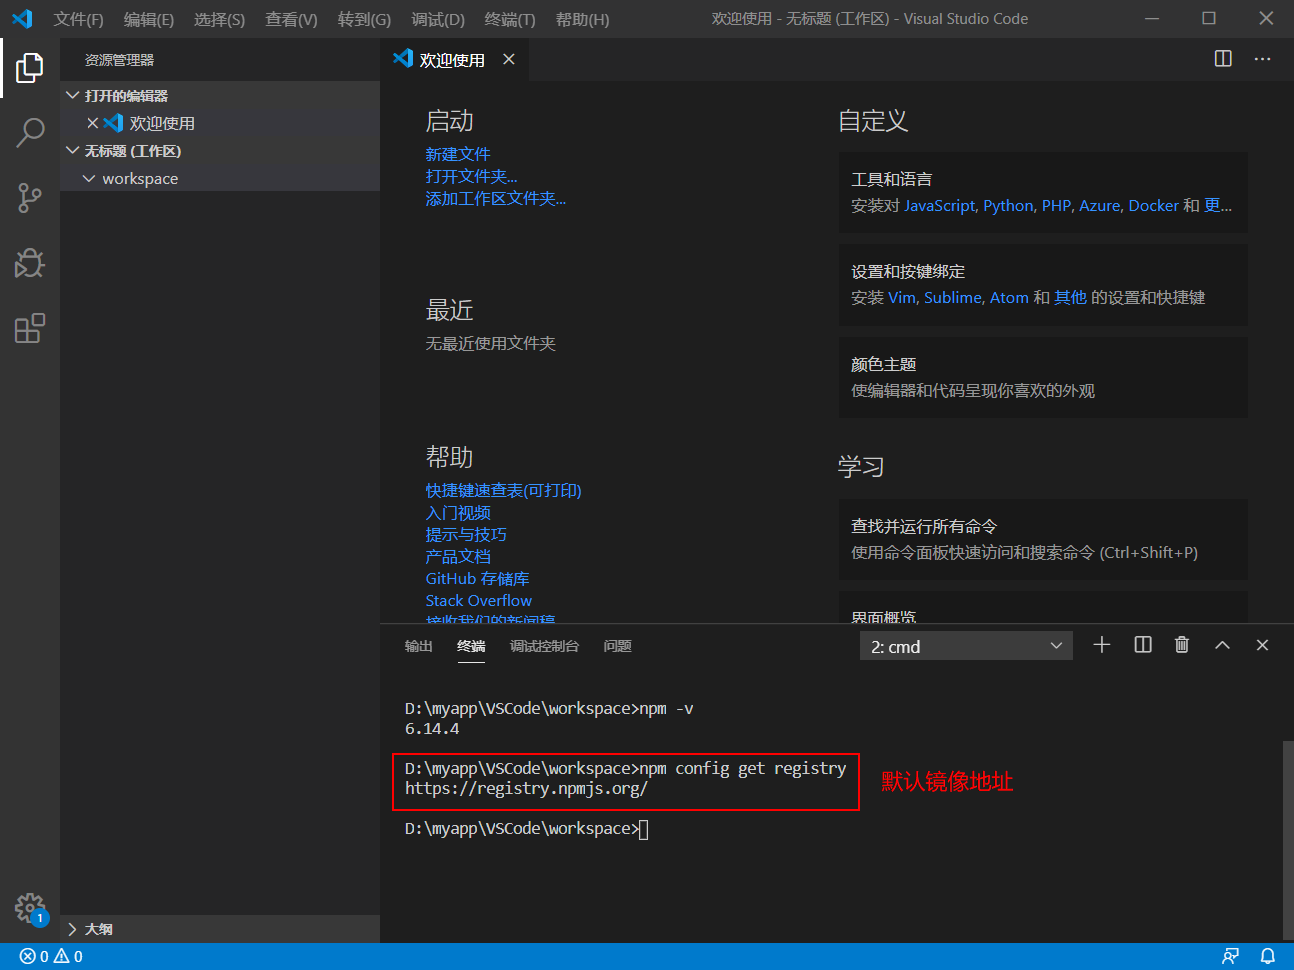Open the 快捷键速查表(可打印) link
Screen dimensions: 1294x970
503,490
